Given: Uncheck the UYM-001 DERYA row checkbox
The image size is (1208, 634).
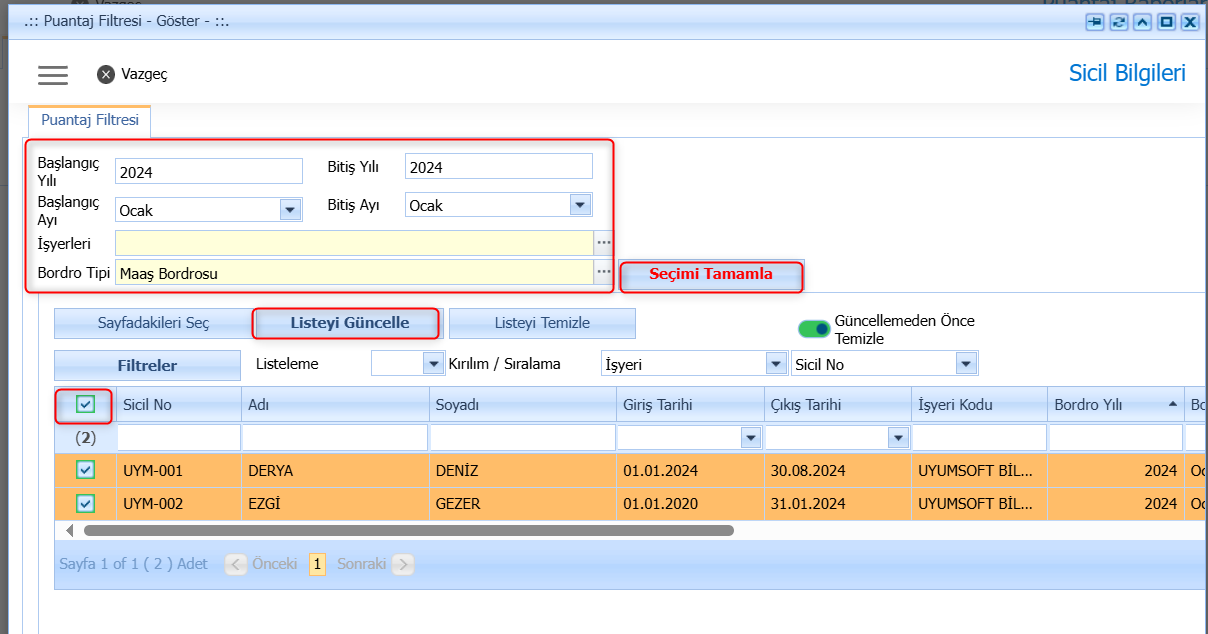Looking at the screenshot, I should click(x=86, y=470).
